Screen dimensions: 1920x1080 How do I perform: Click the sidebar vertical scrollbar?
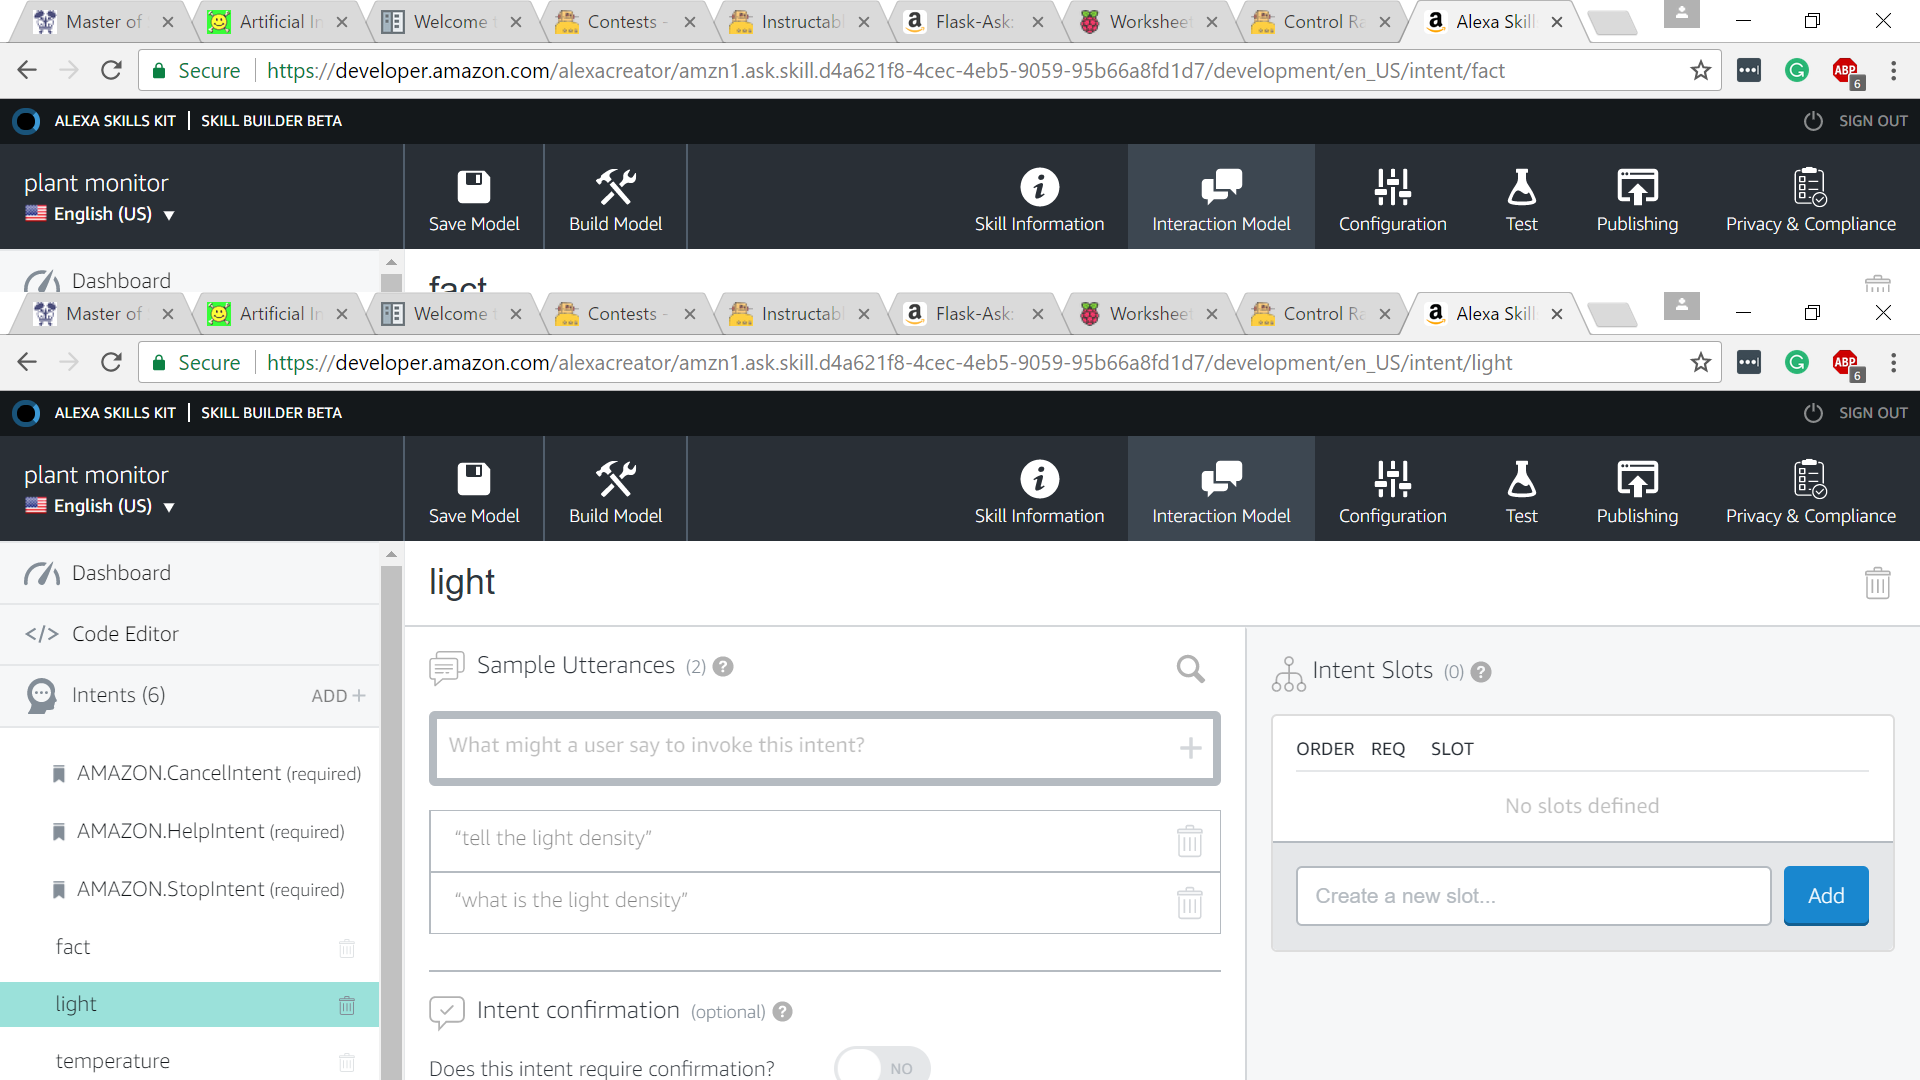pyautogui.click(x=391, y=800)
